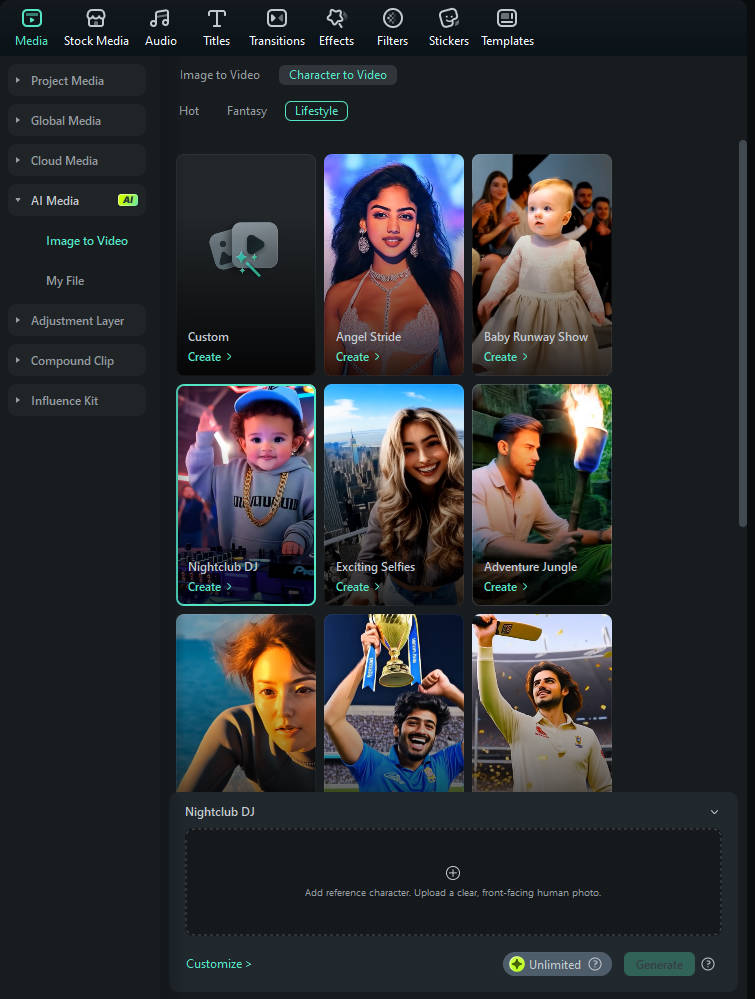Click Create on the Nightclub DJ card

pyautogui.click(x=210, y=587)
